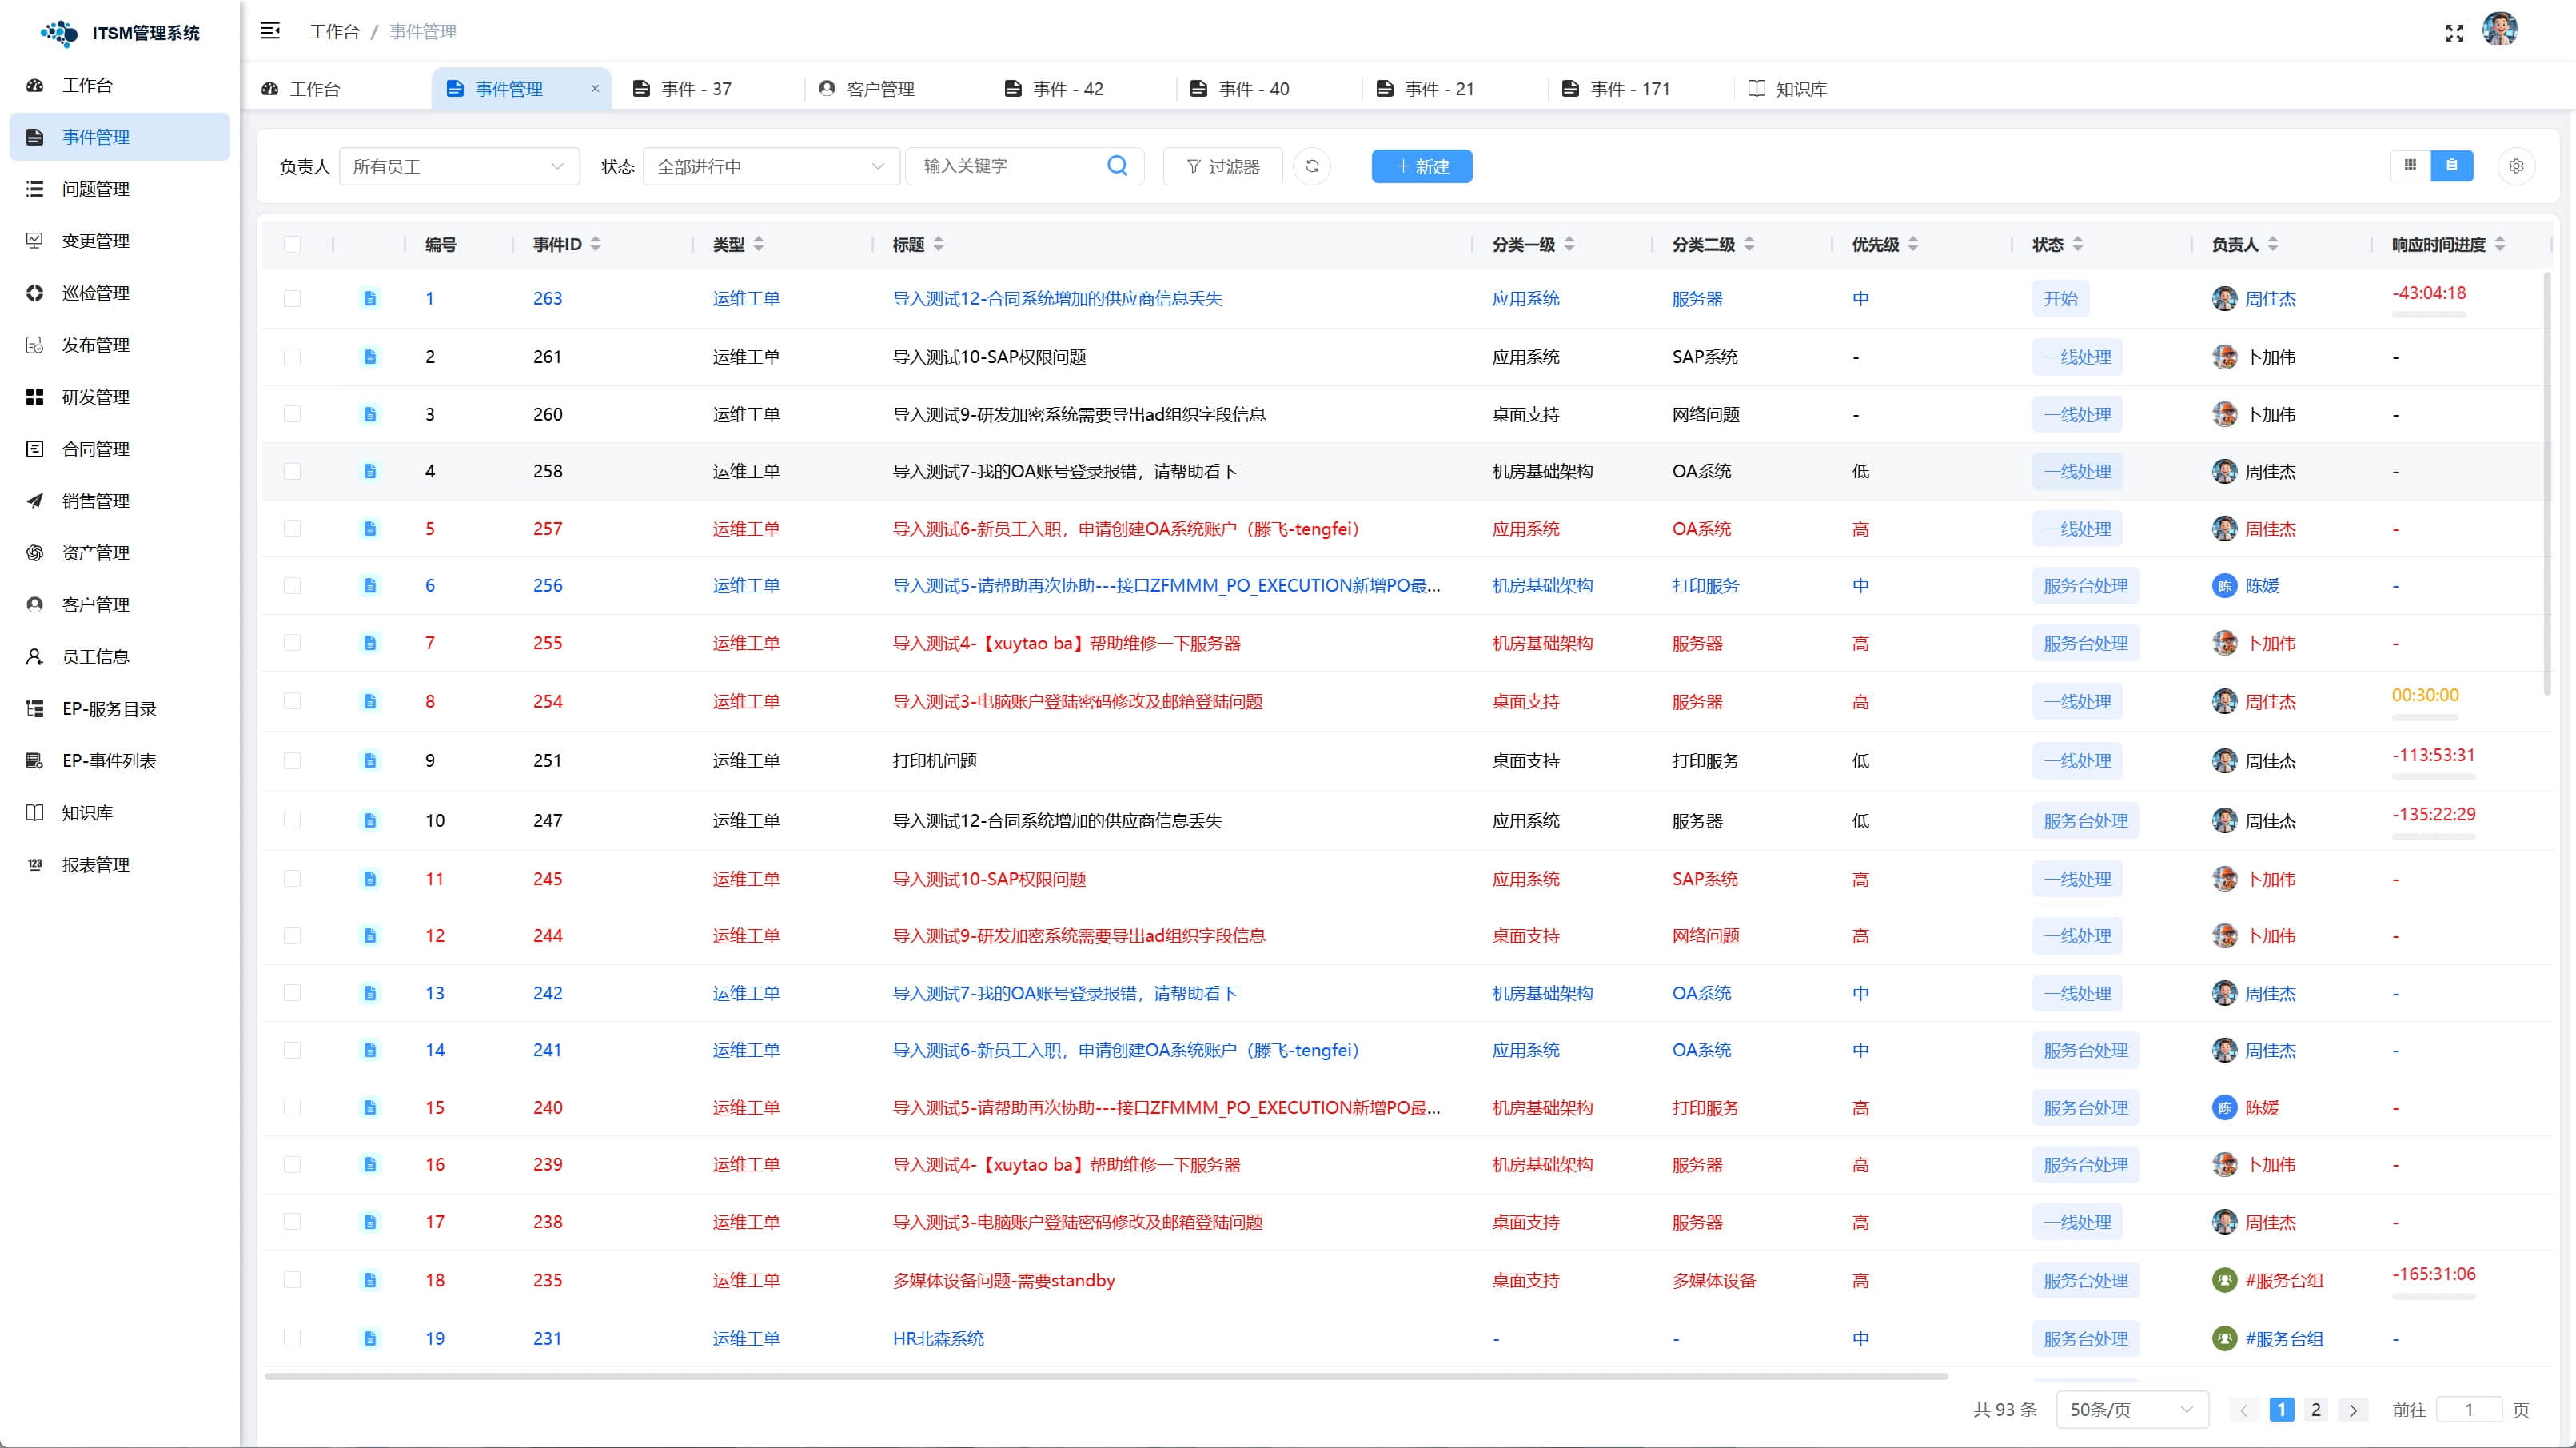Open document icon for event row 263
The width and height of the screenshot is (2576, 1448).
tap(370, 298)
